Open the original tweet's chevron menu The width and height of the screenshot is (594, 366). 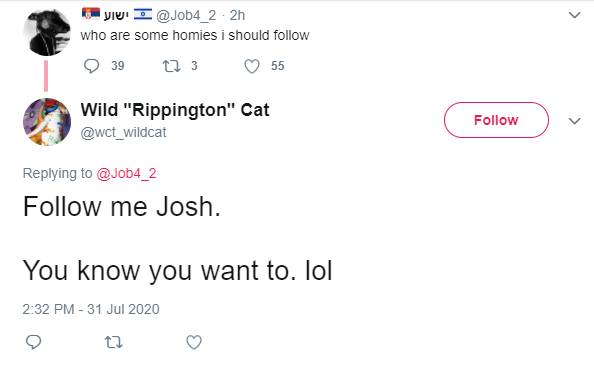click(x=575, y=15)
